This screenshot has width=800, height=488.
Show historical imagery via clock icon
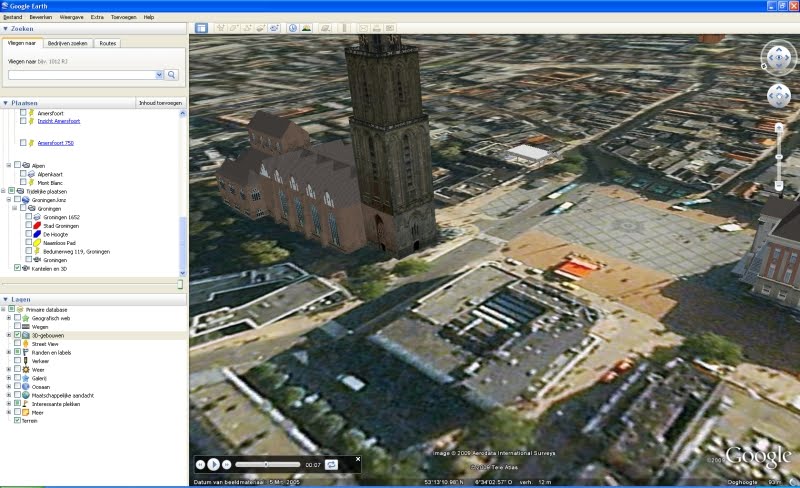pos(293,28)
